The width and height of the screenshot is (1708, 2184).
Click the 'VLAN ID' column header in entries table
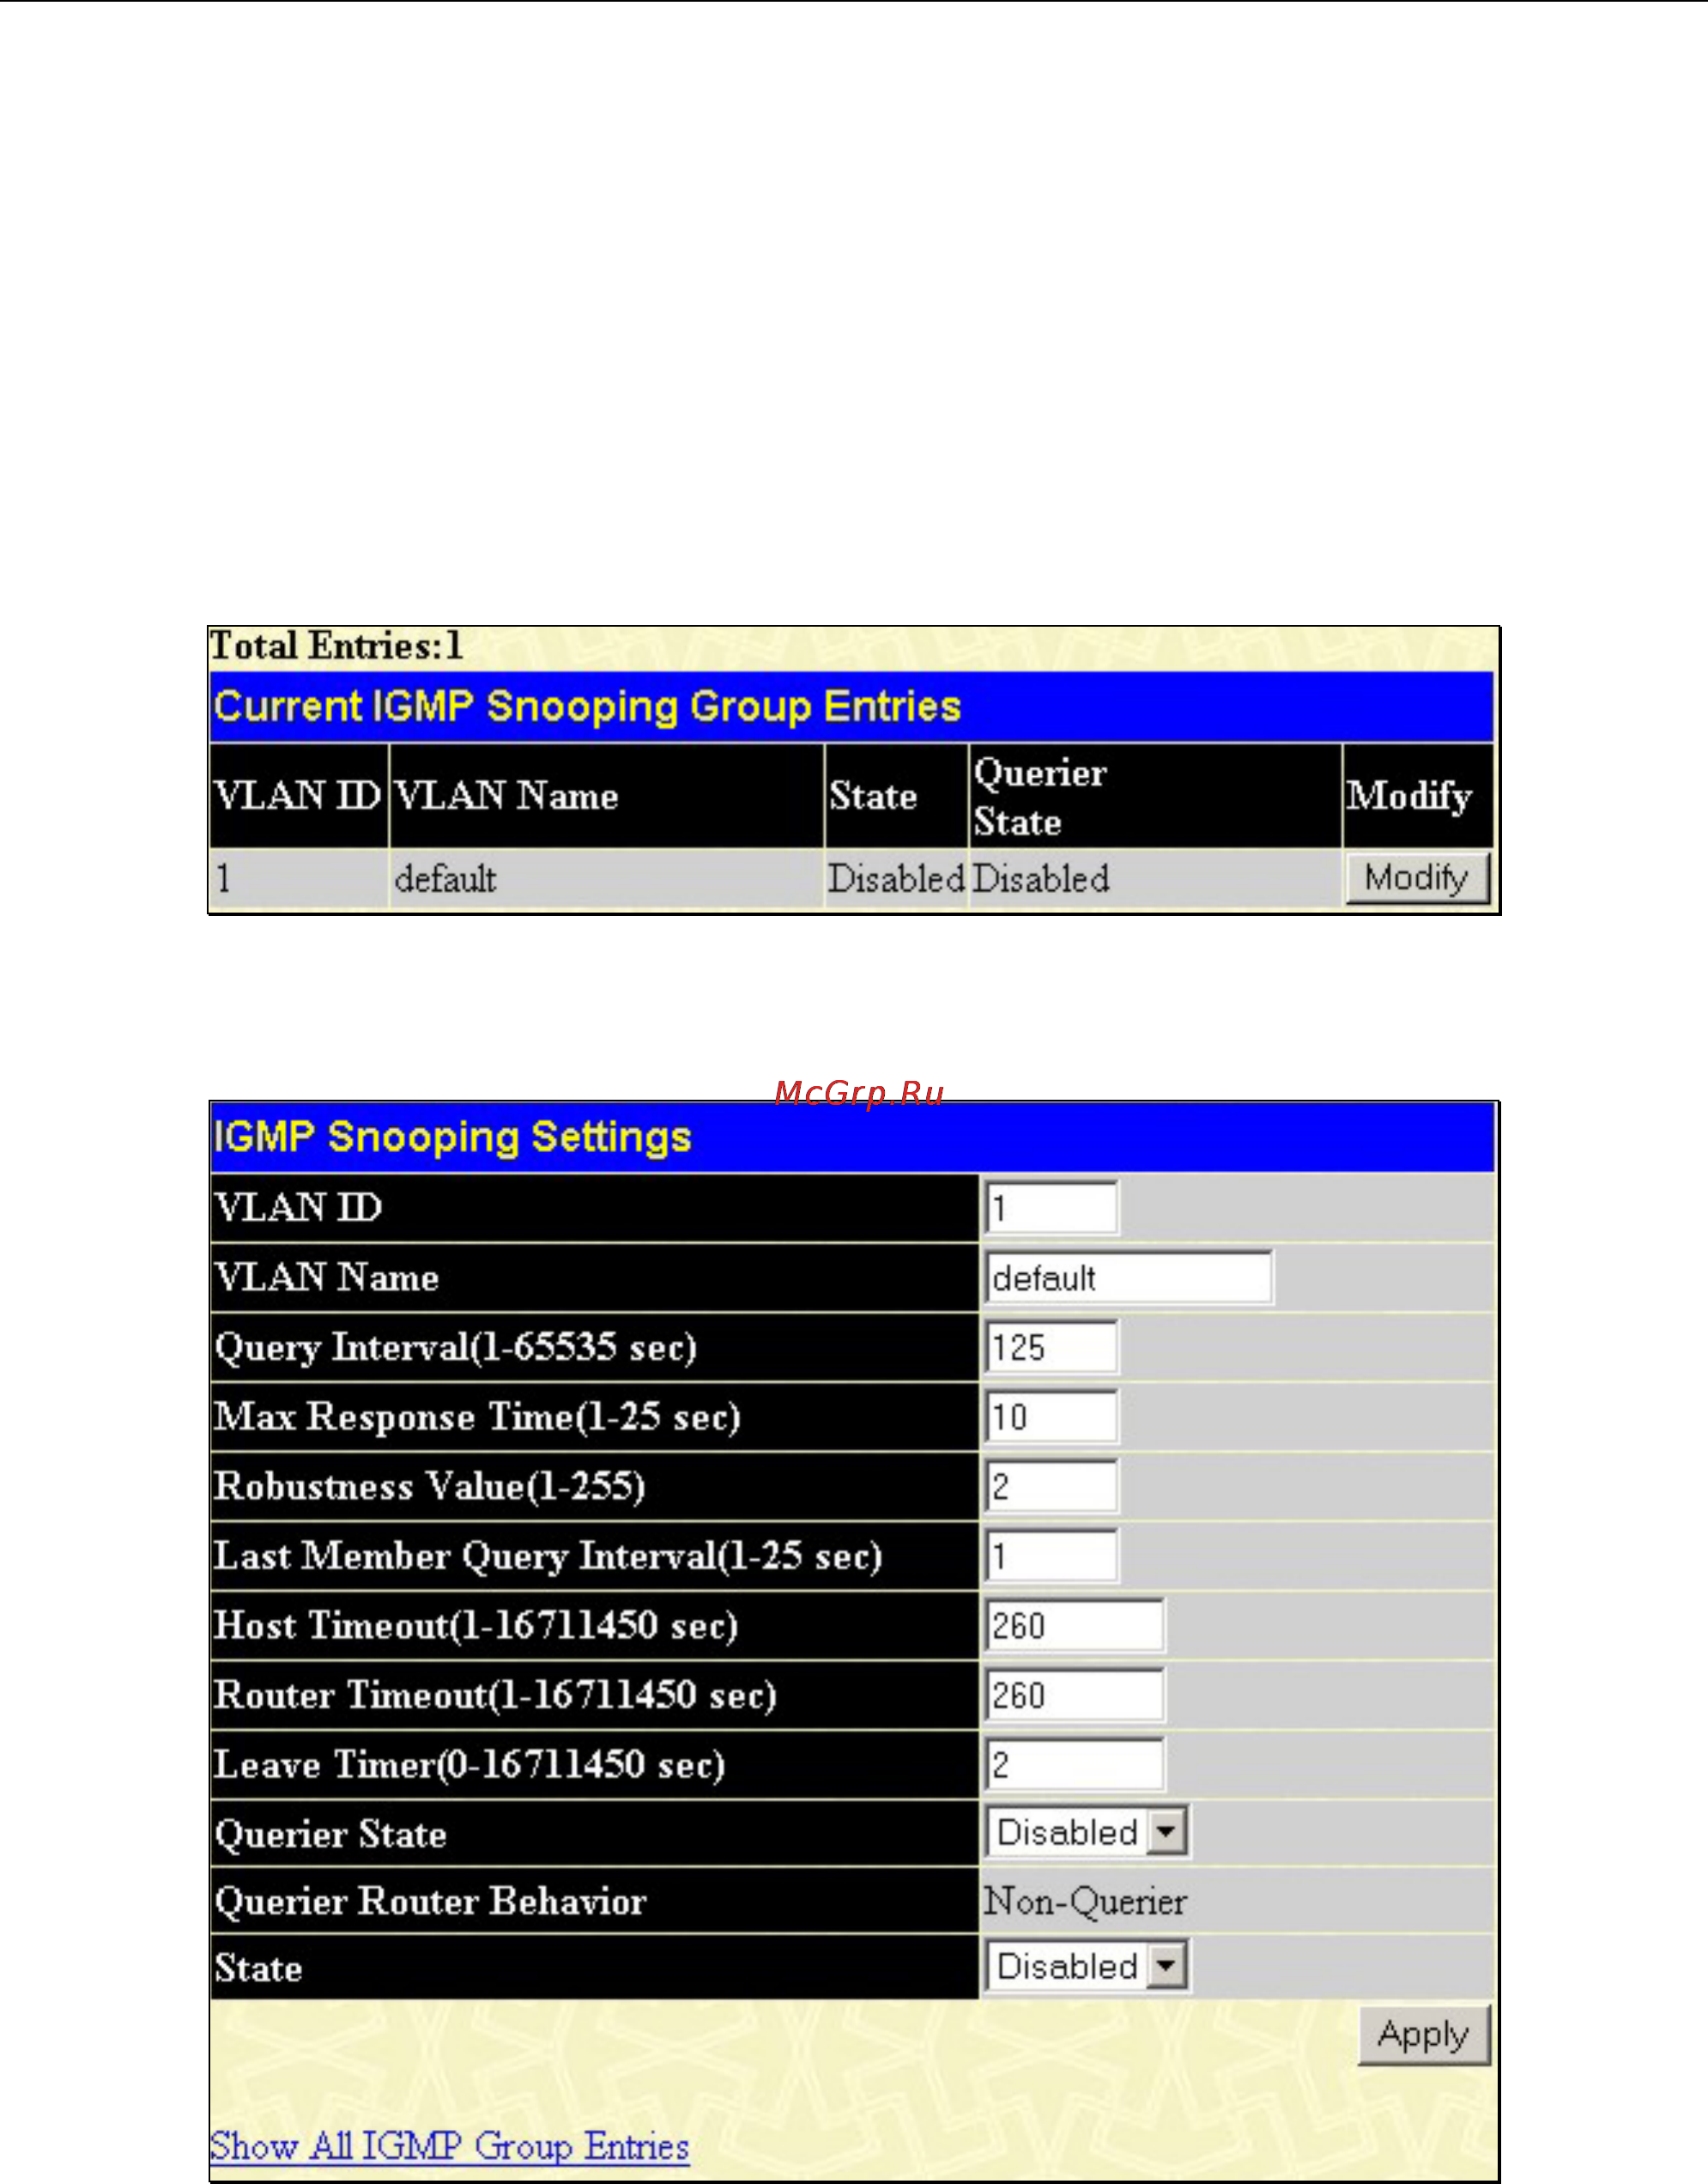click(x=298, y=796)
